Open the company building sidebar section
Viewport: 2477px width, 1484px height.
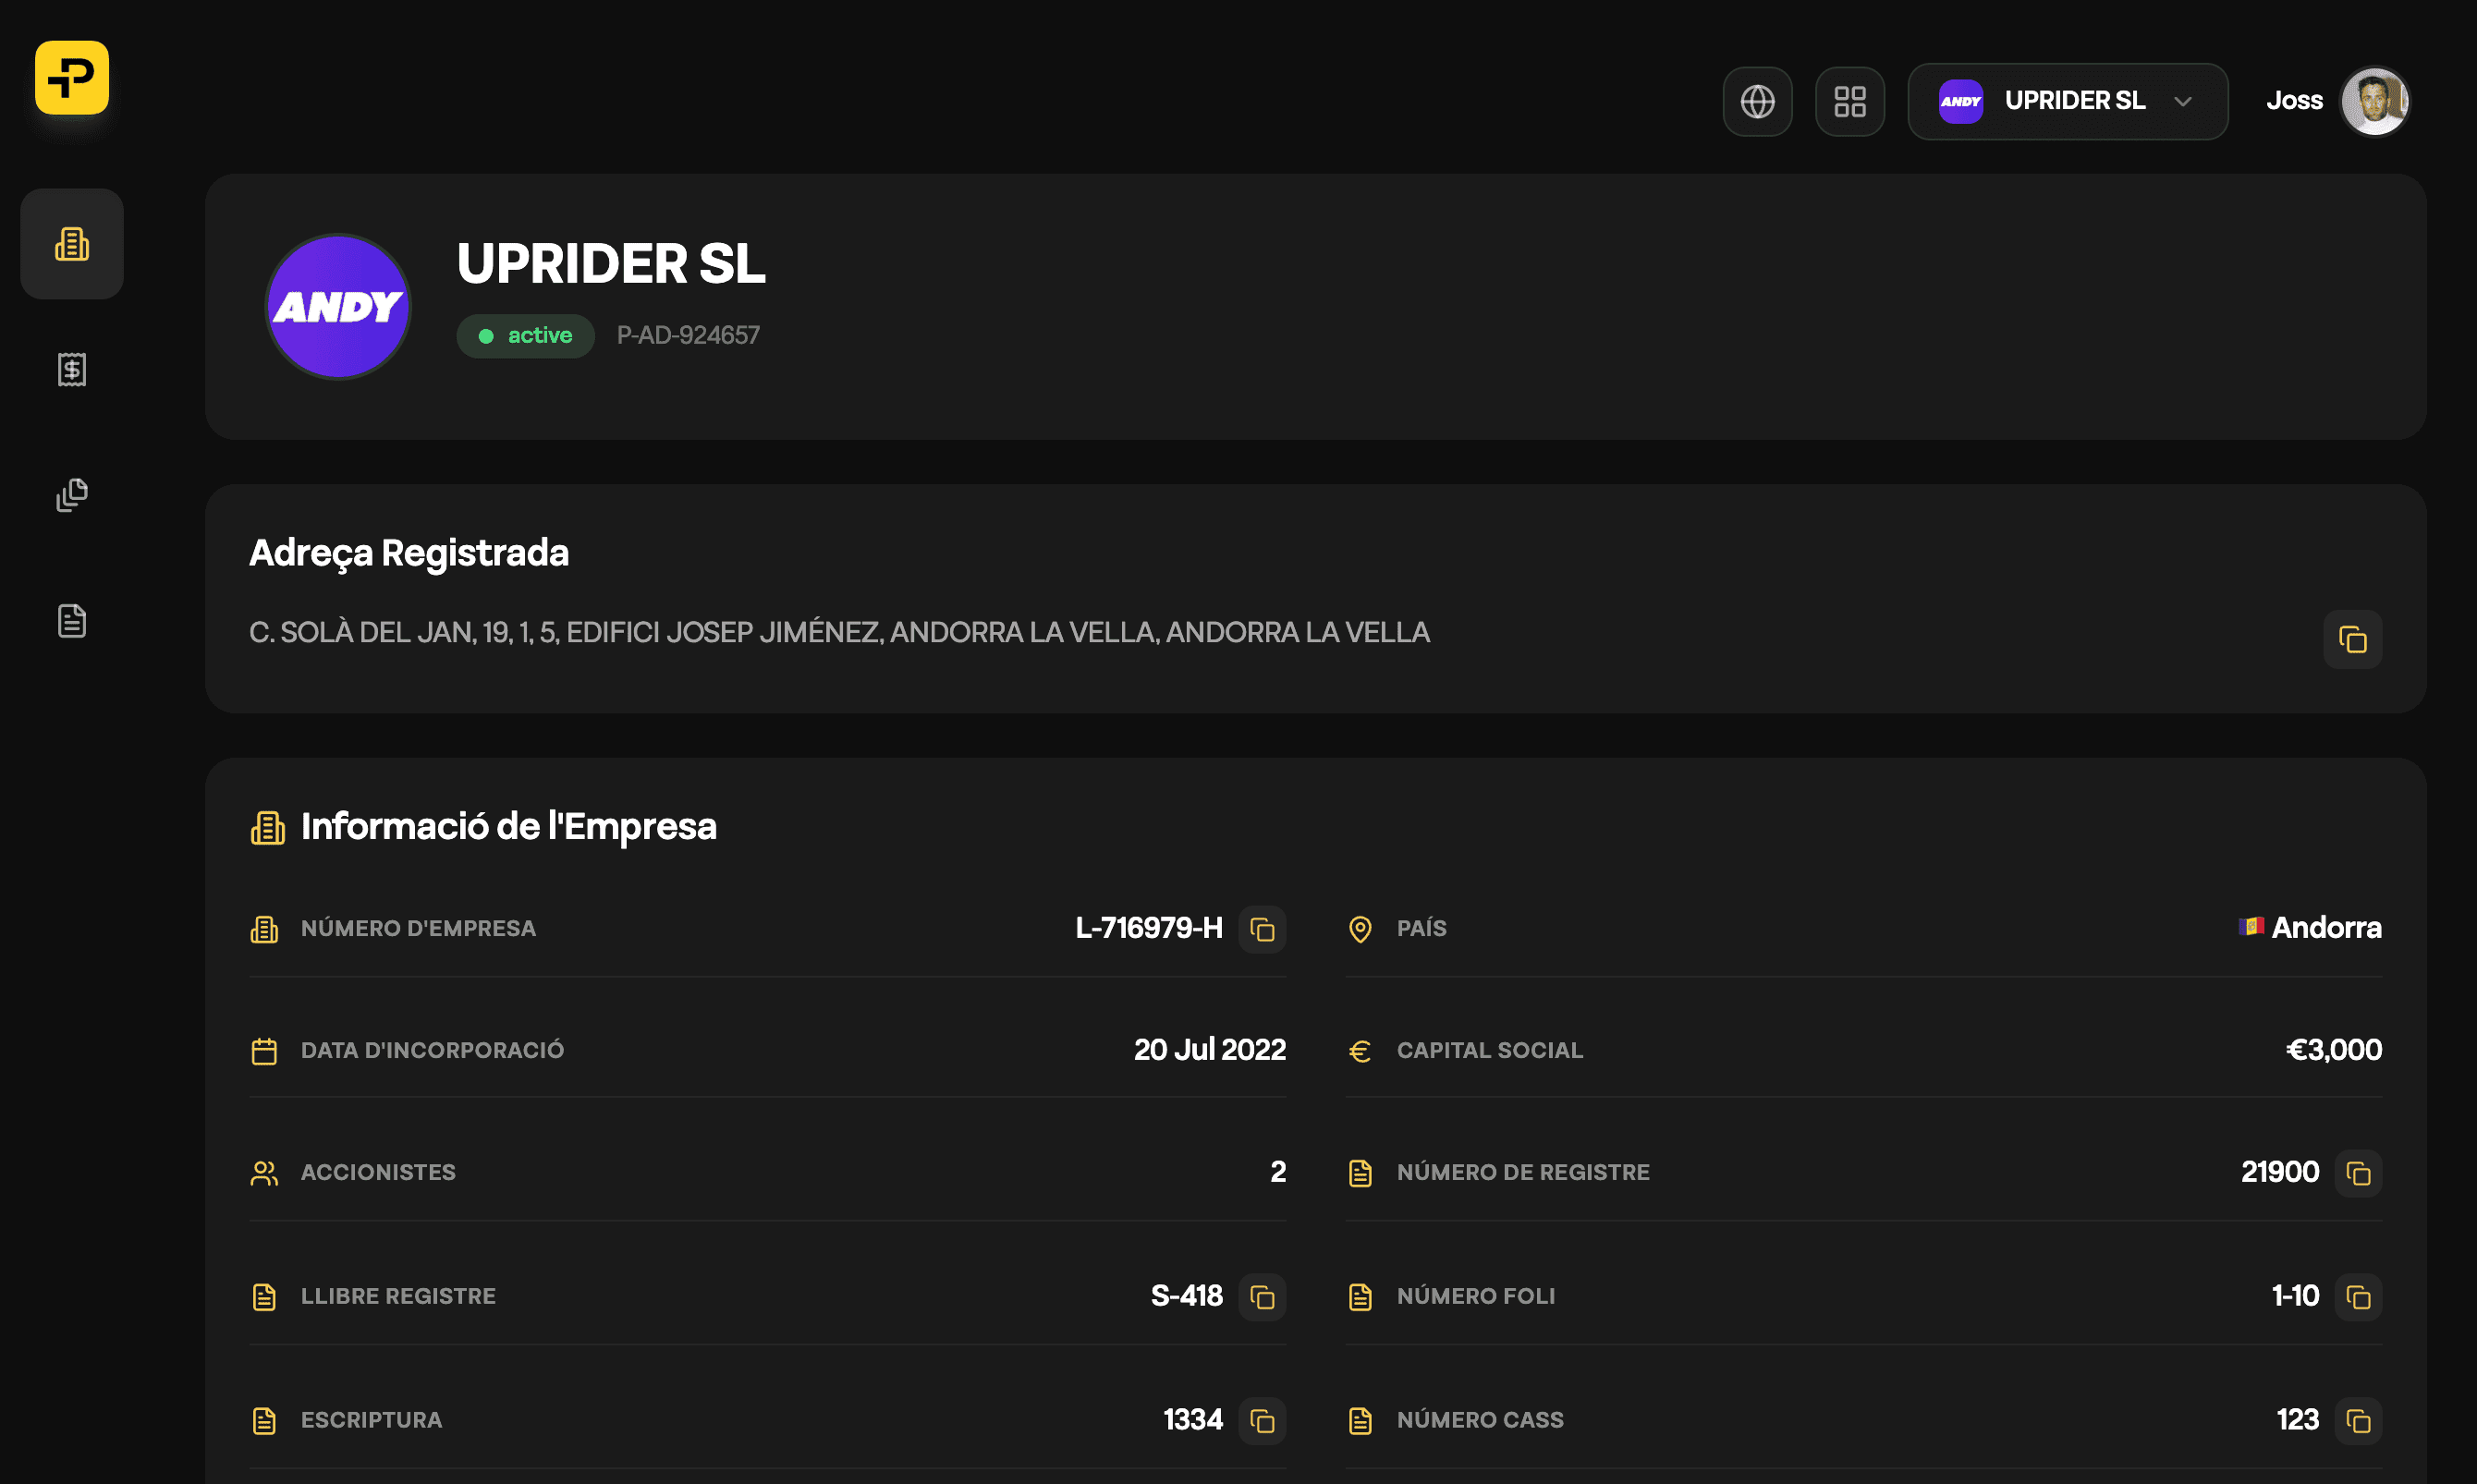tap(72, 244)
